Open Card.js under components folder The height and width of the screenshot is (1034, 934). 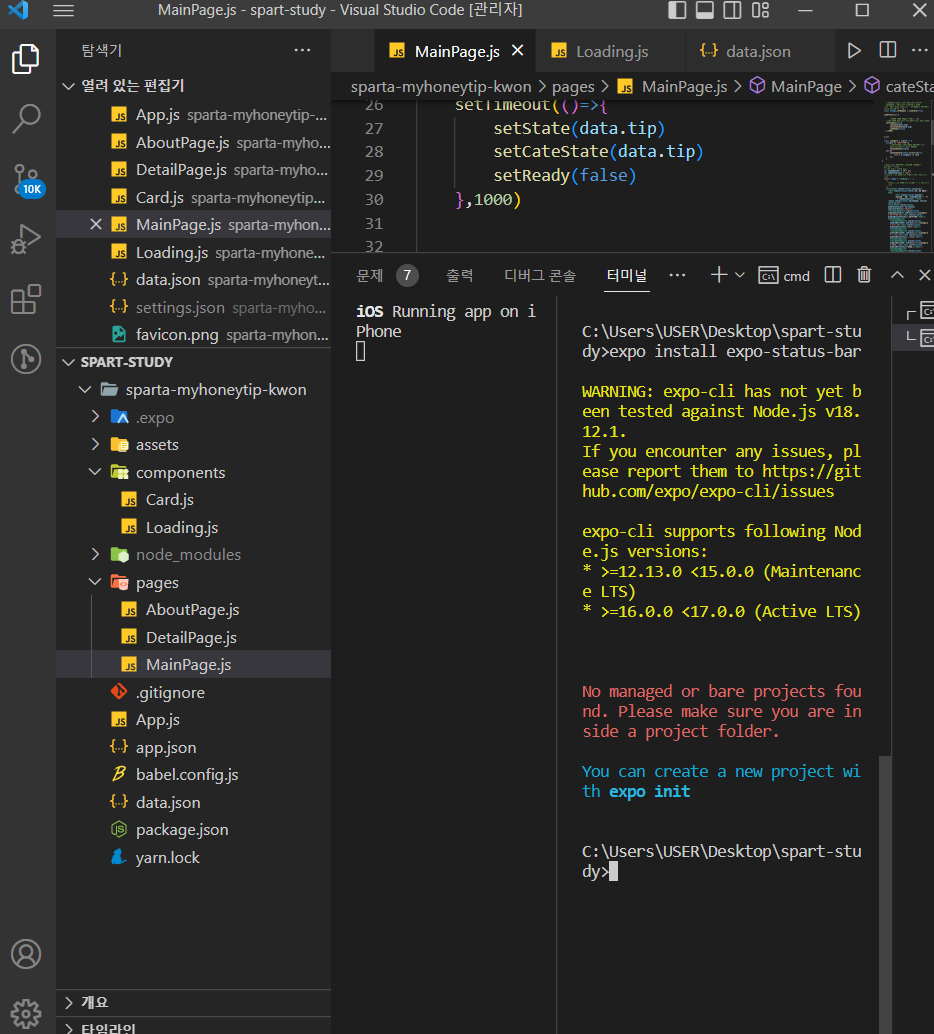coord(193,500)
